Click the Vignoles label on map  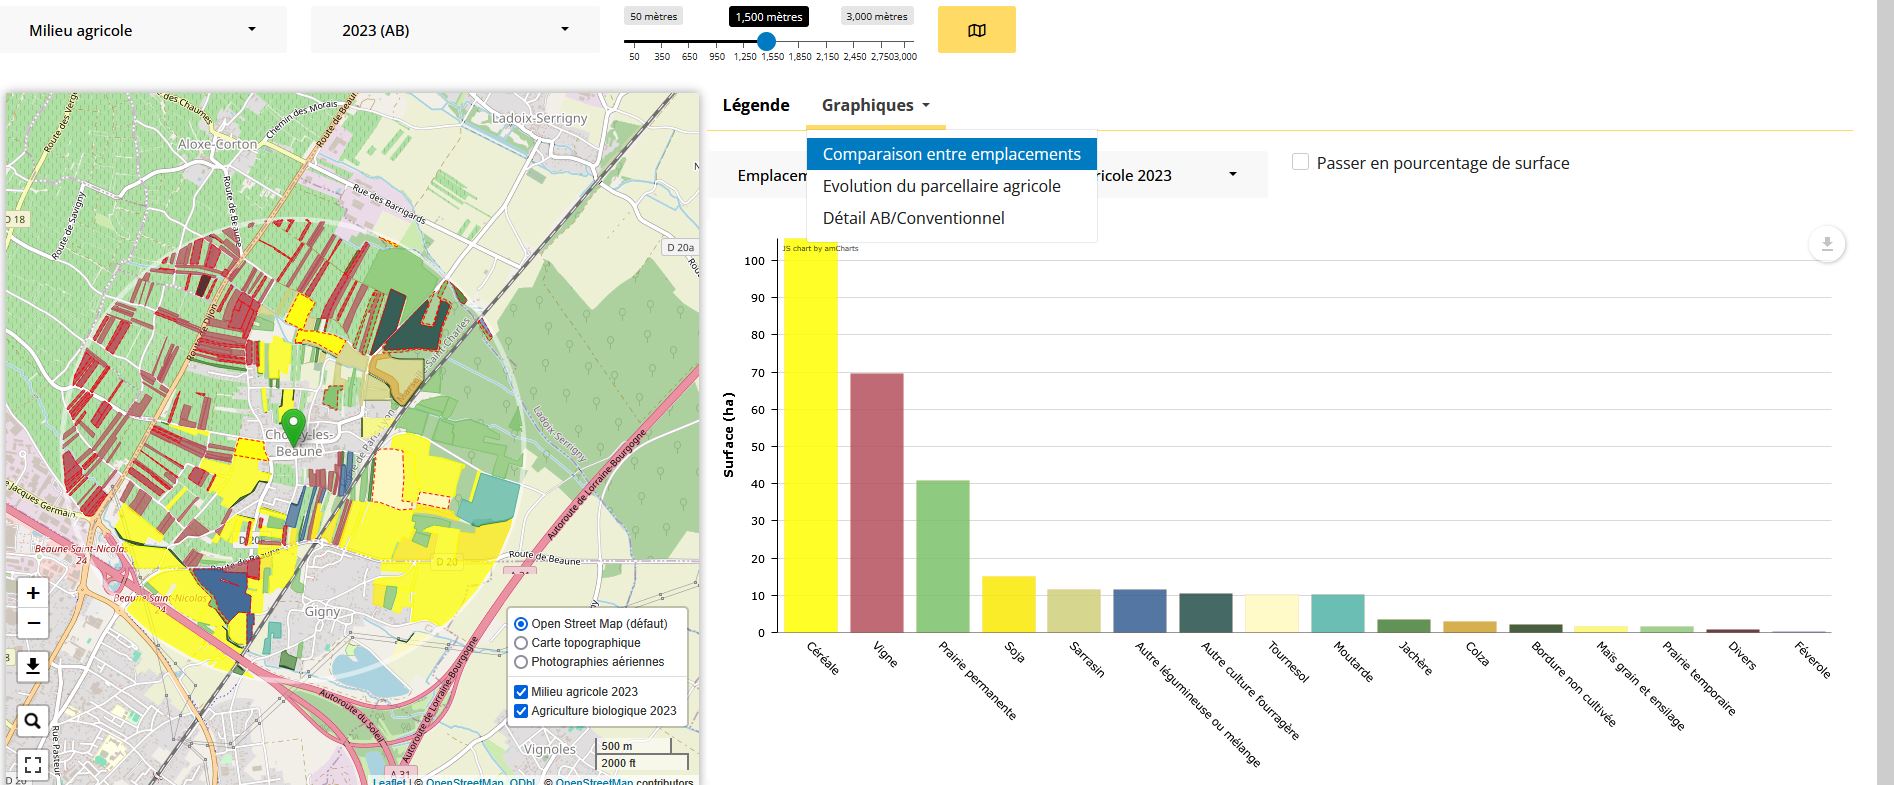pyautogui.click(x=549, y=749)
